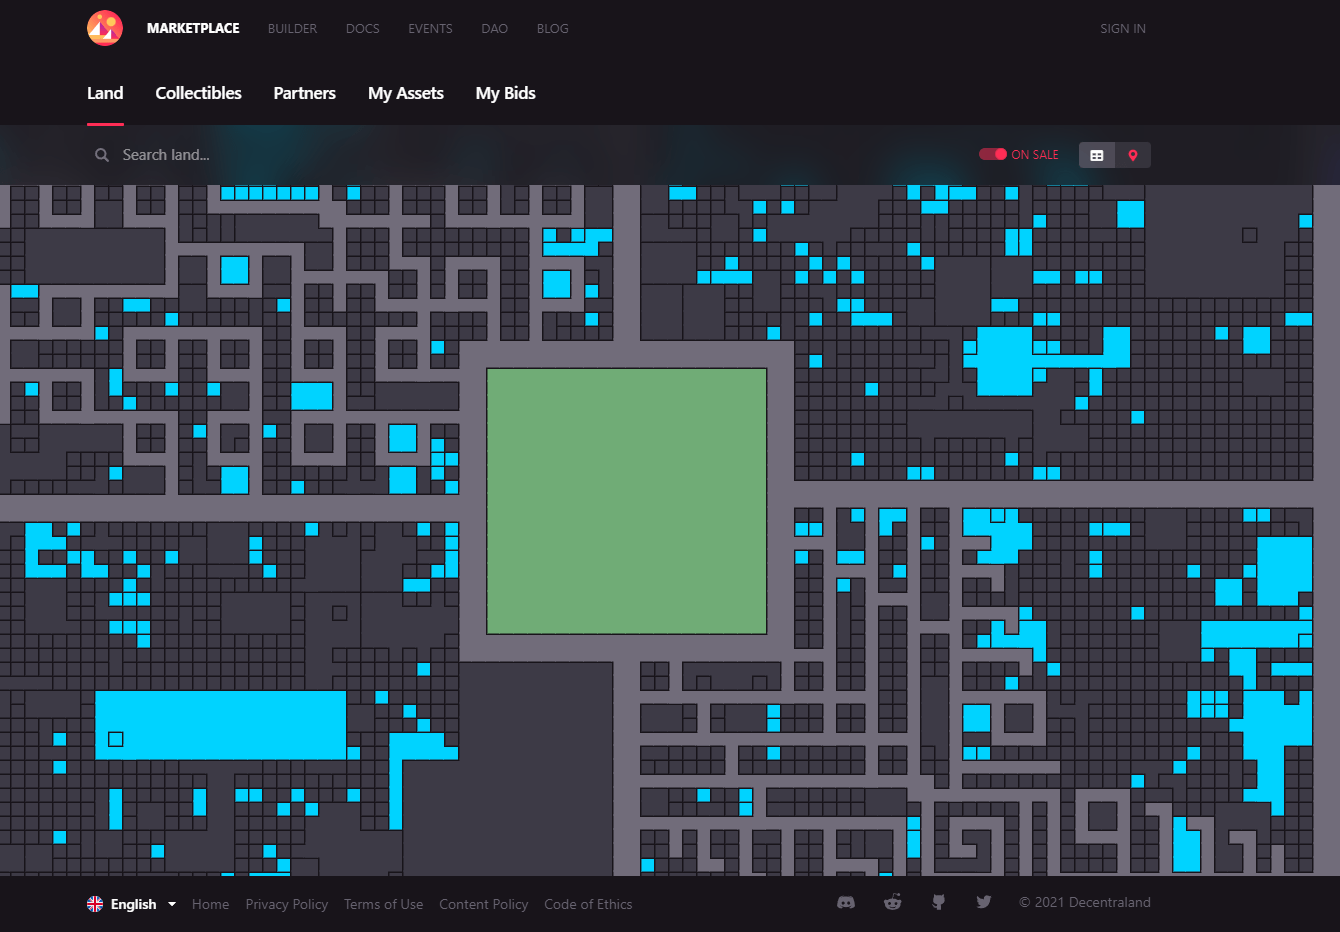This screenshot has width=1340, height=932.
Task: Open the Terms of Use link
Action: (x=383, y=904)
